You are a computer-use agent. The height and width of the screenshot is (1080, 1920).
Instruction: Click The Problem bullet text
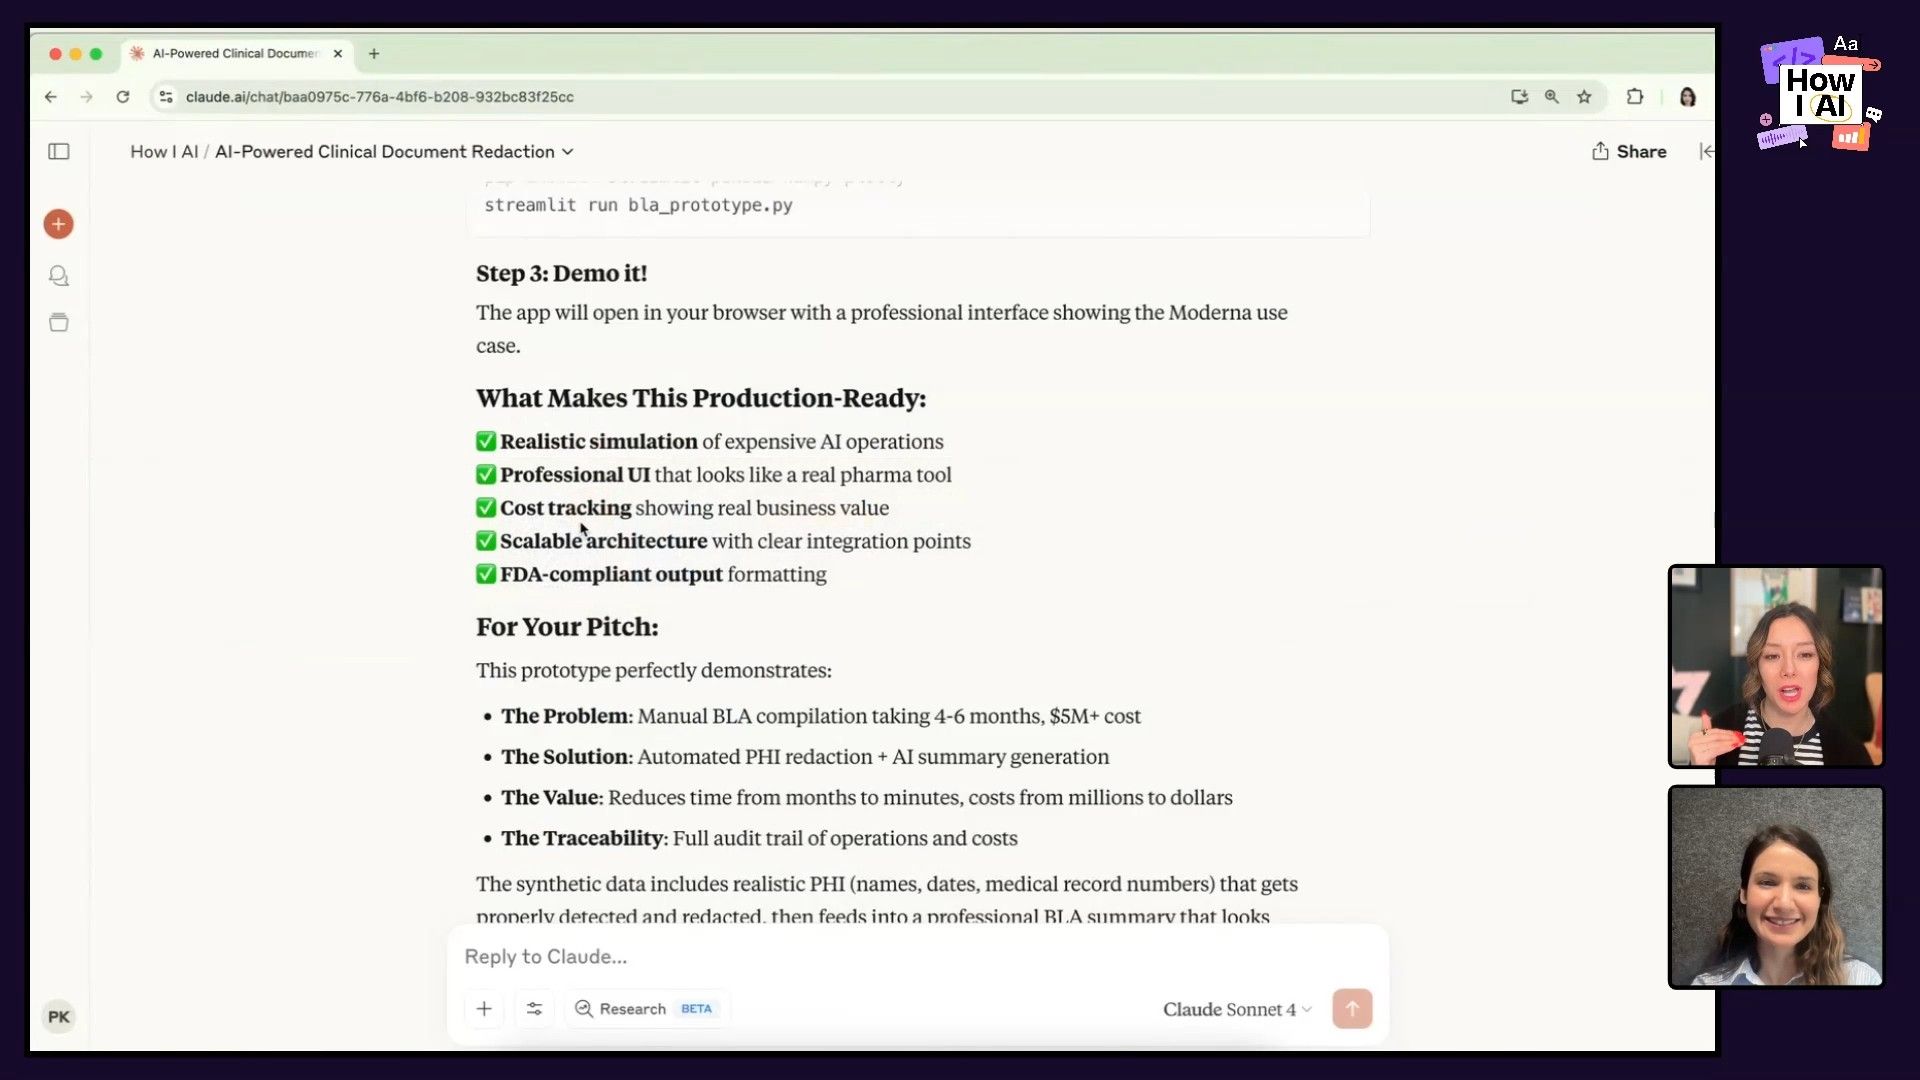(821, 716)
